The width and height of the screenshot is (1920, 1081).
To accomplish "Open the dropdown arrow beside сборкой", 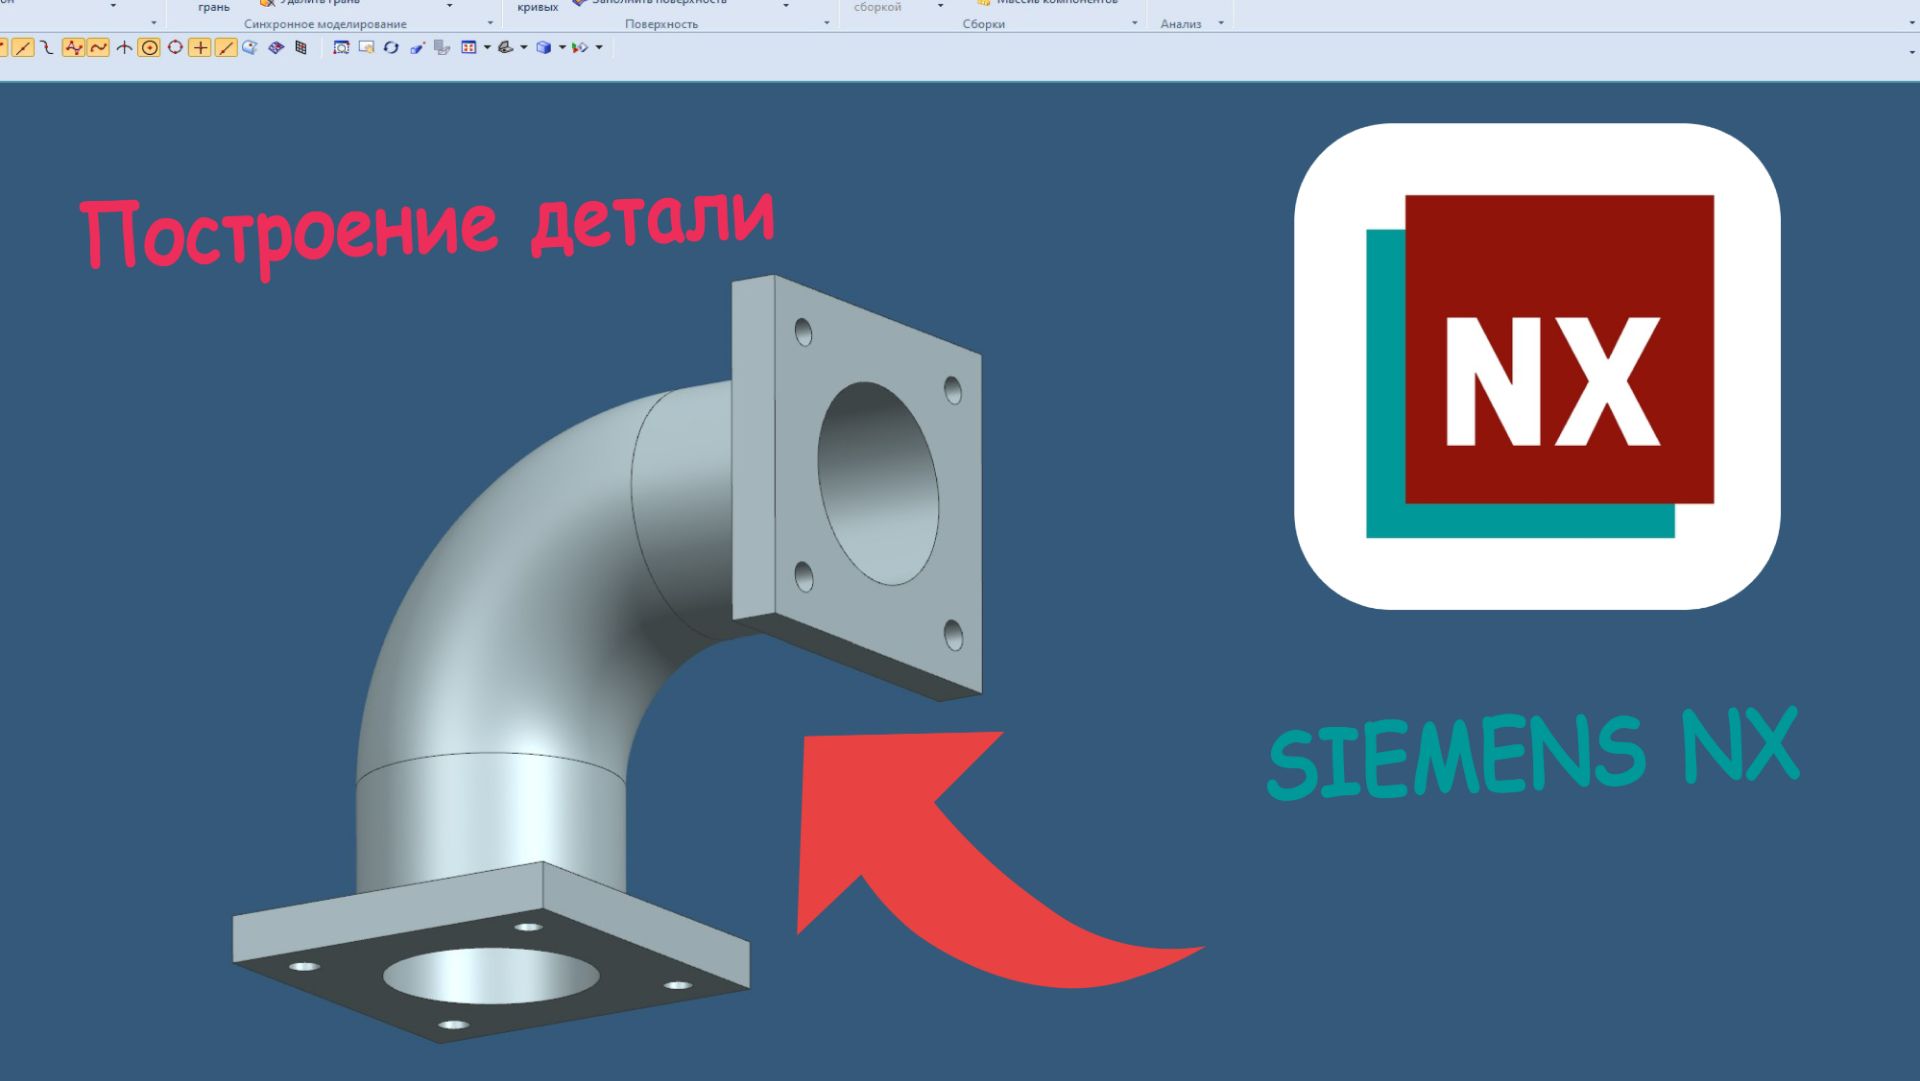I will pyautogui.click(x=941, y=7).
